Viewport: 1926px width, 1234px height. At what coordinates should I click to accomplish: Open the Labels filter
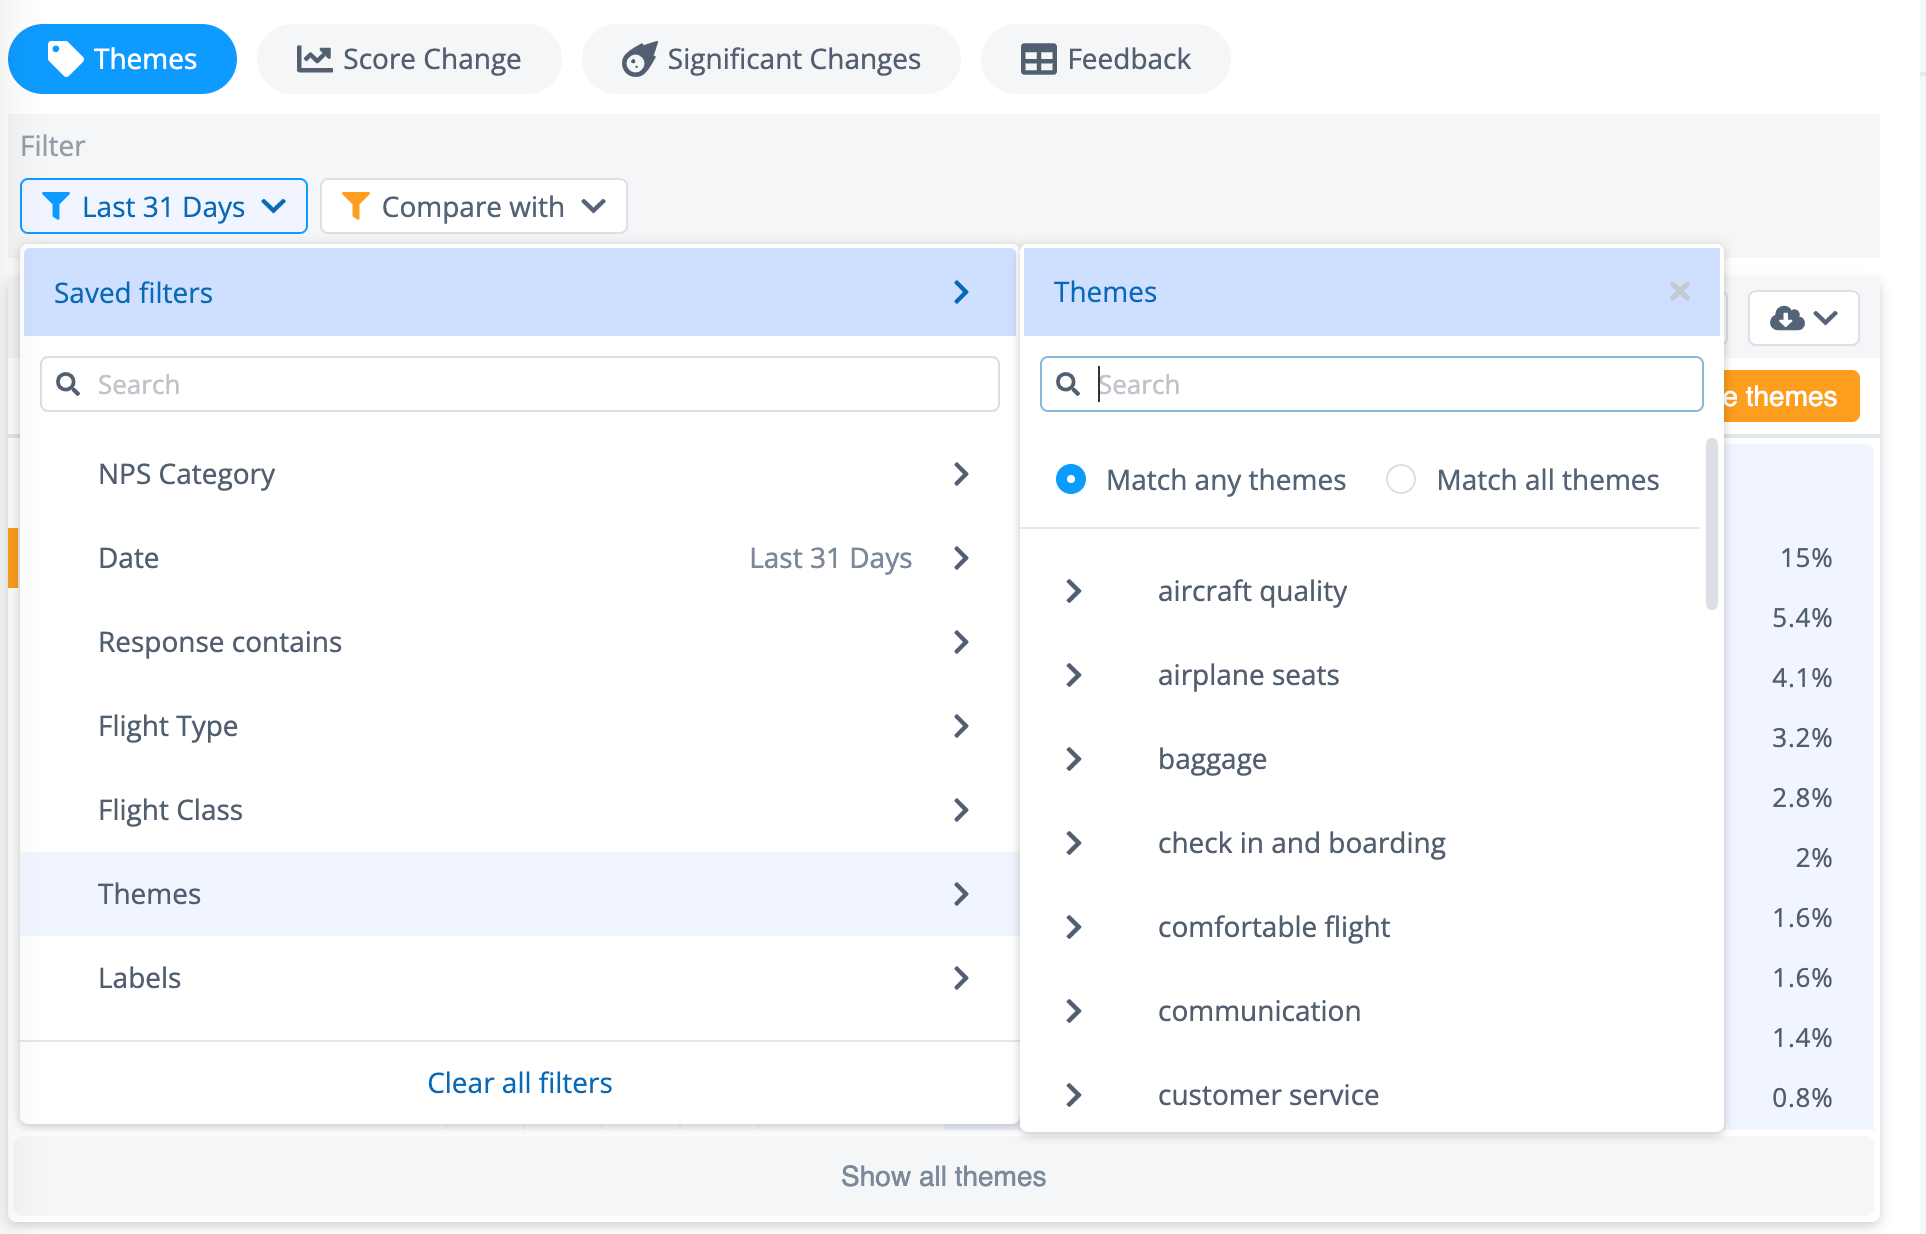click(519, 978)
